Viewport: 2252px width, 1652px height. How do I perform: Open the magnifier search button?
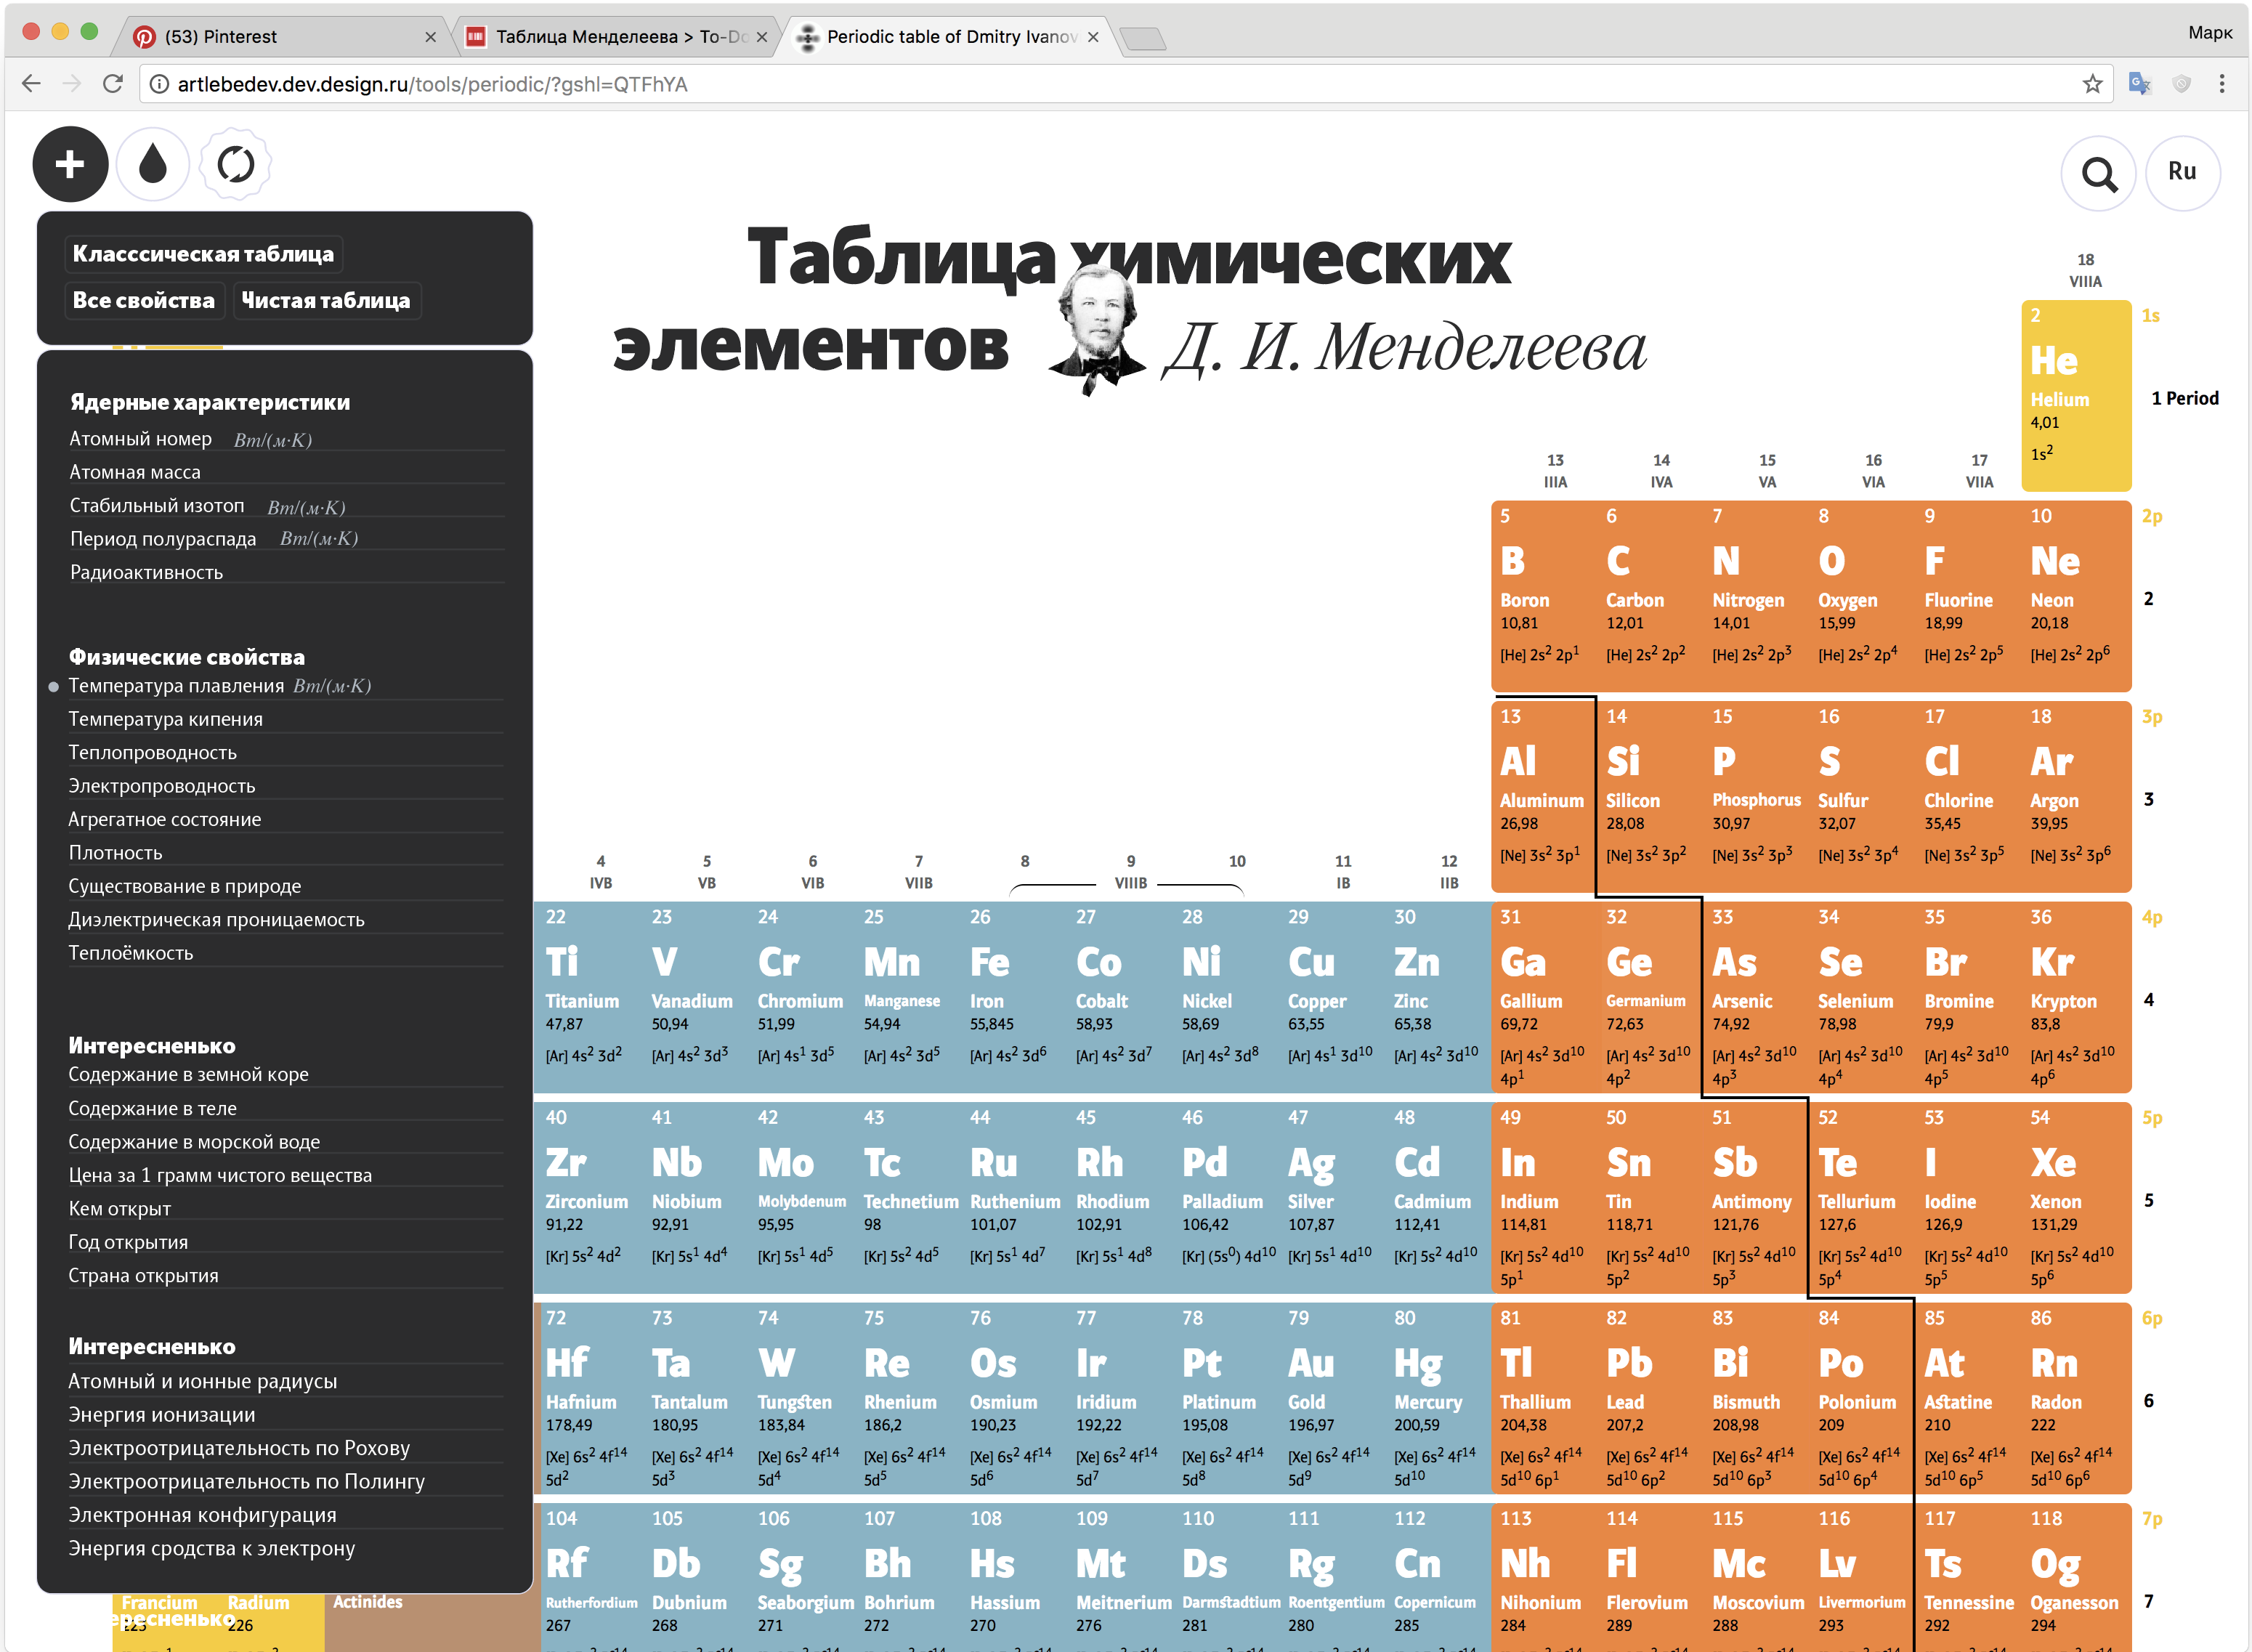(x=2098, y=174)
